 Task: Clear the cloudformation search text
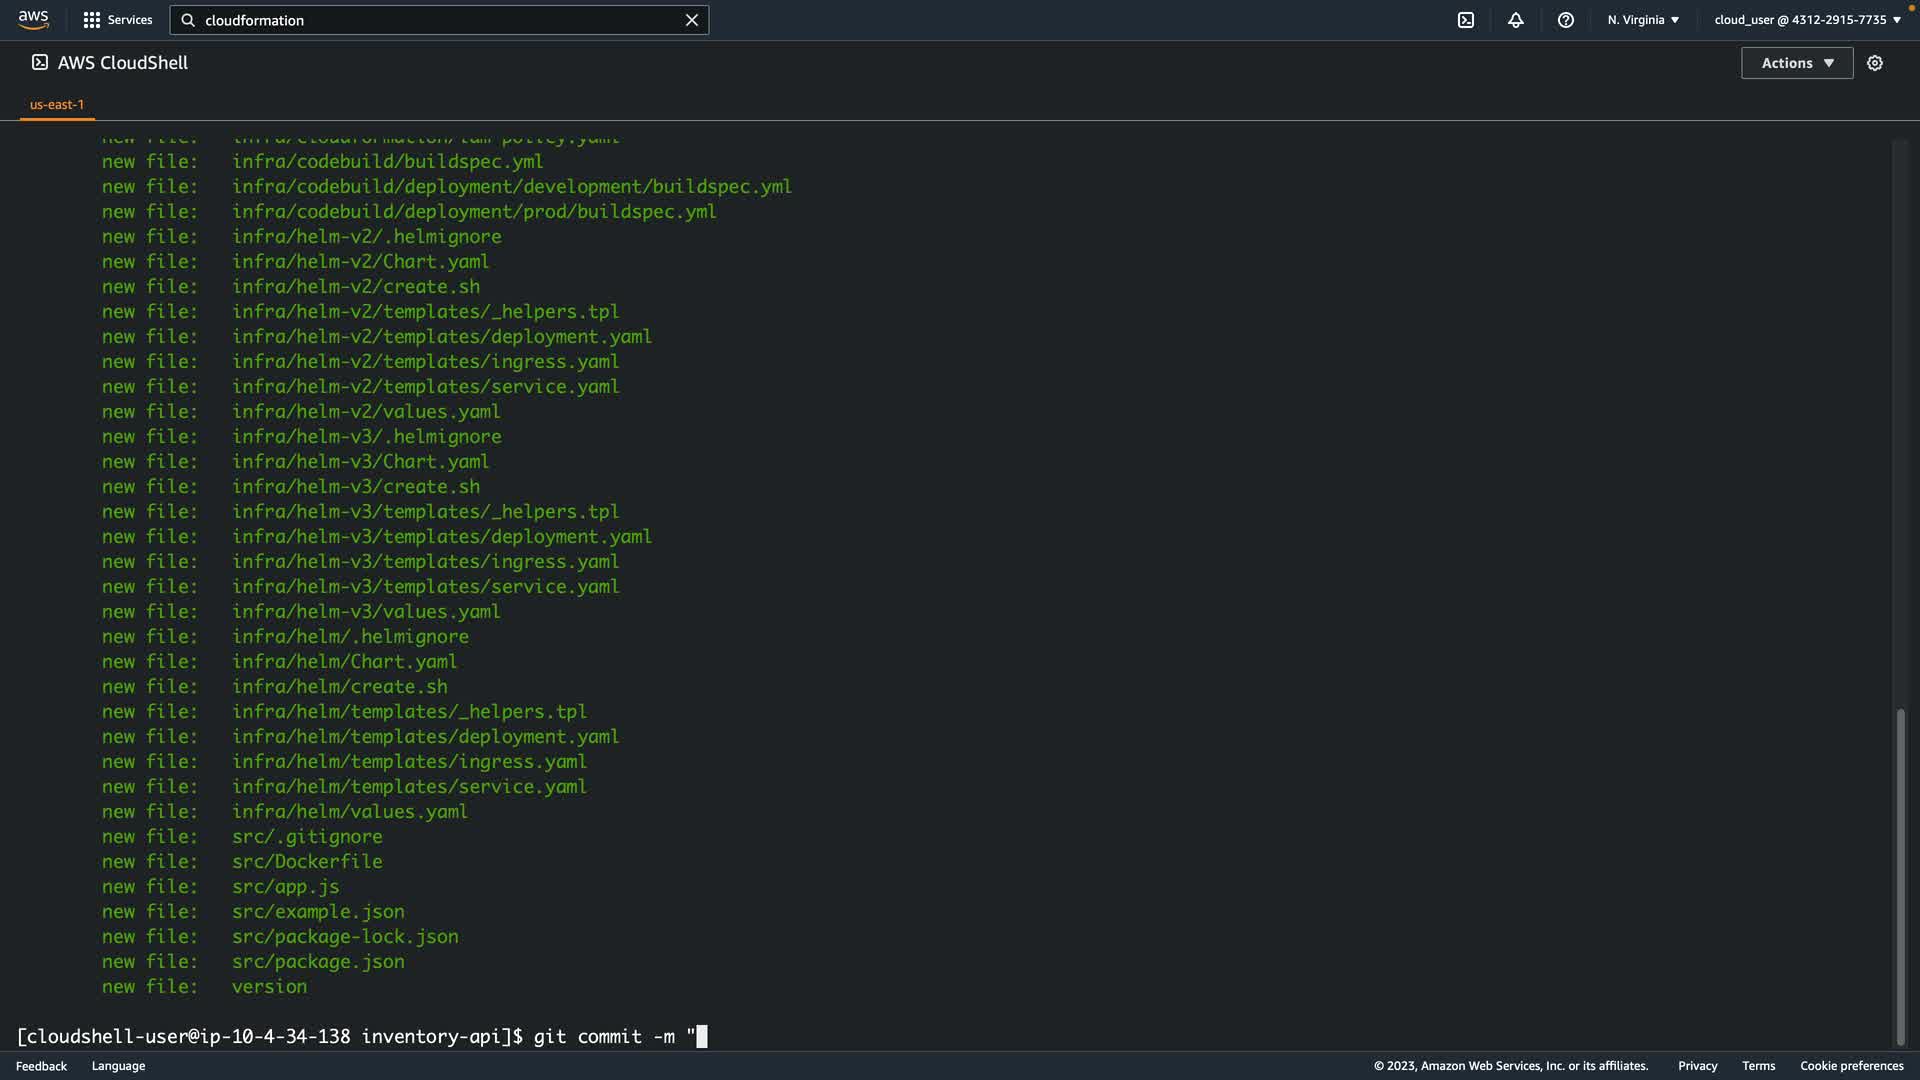click(691, 20)
